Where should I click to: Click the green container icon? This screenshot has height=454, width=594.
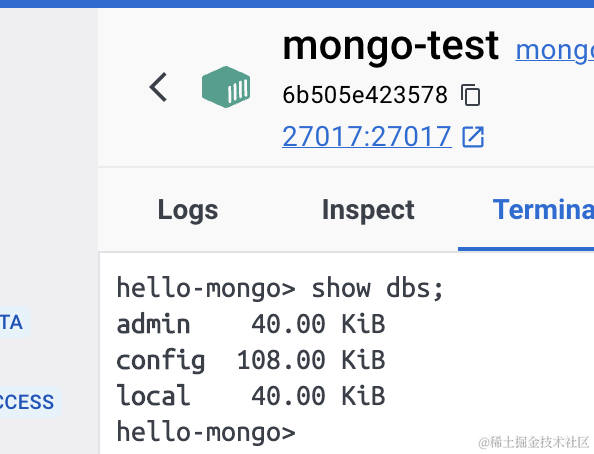226,87
